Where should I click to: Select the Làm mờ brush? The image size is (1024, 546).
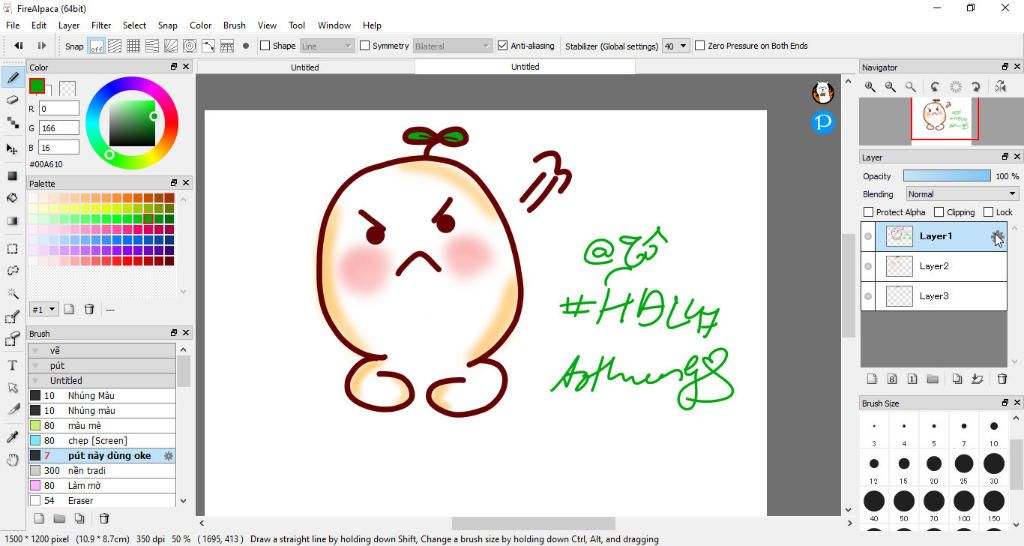tap(102, 486)
